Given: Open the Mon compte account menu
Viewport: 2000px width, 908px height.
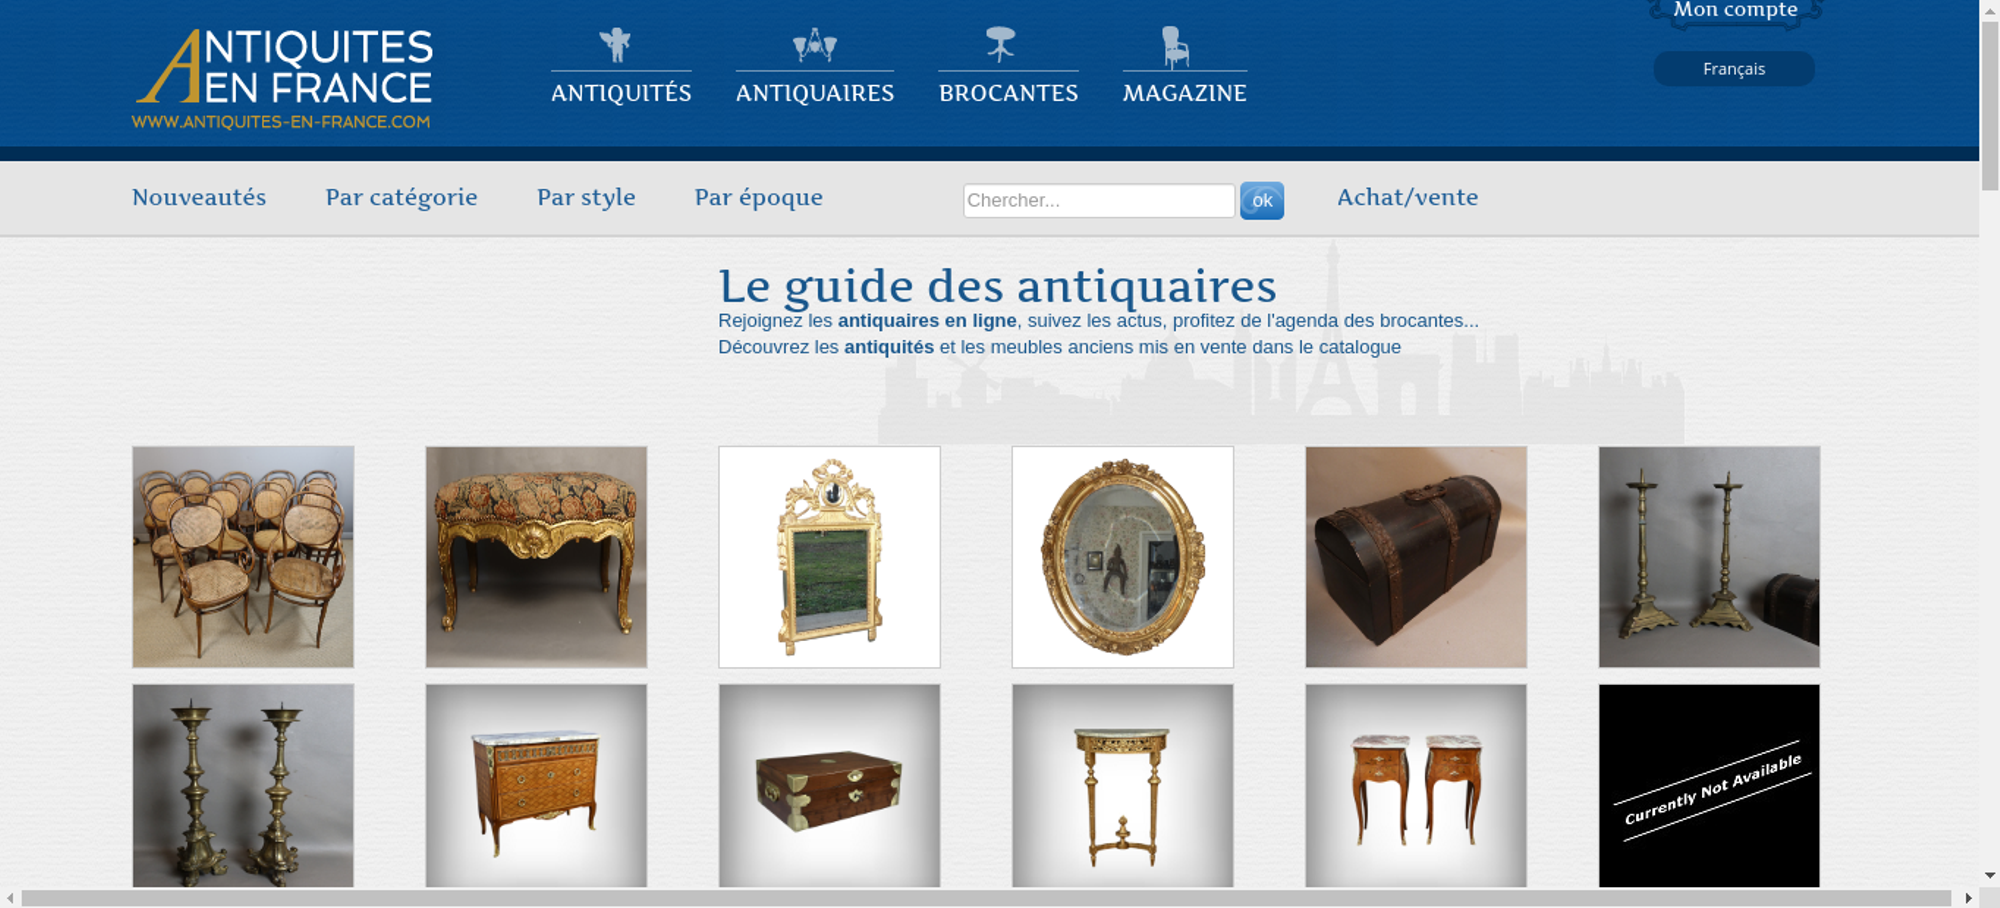Looking at the screenshot, I should [x=1735, y=11].
